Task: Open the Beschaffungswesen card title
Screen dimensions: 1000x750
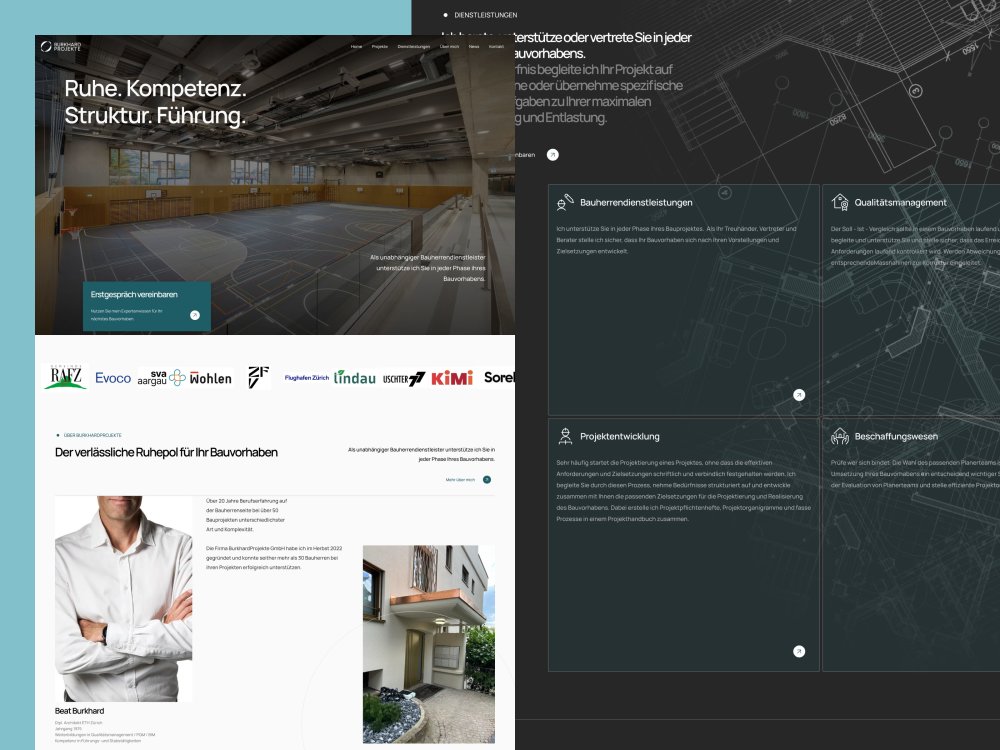Action: coord(896,436)
